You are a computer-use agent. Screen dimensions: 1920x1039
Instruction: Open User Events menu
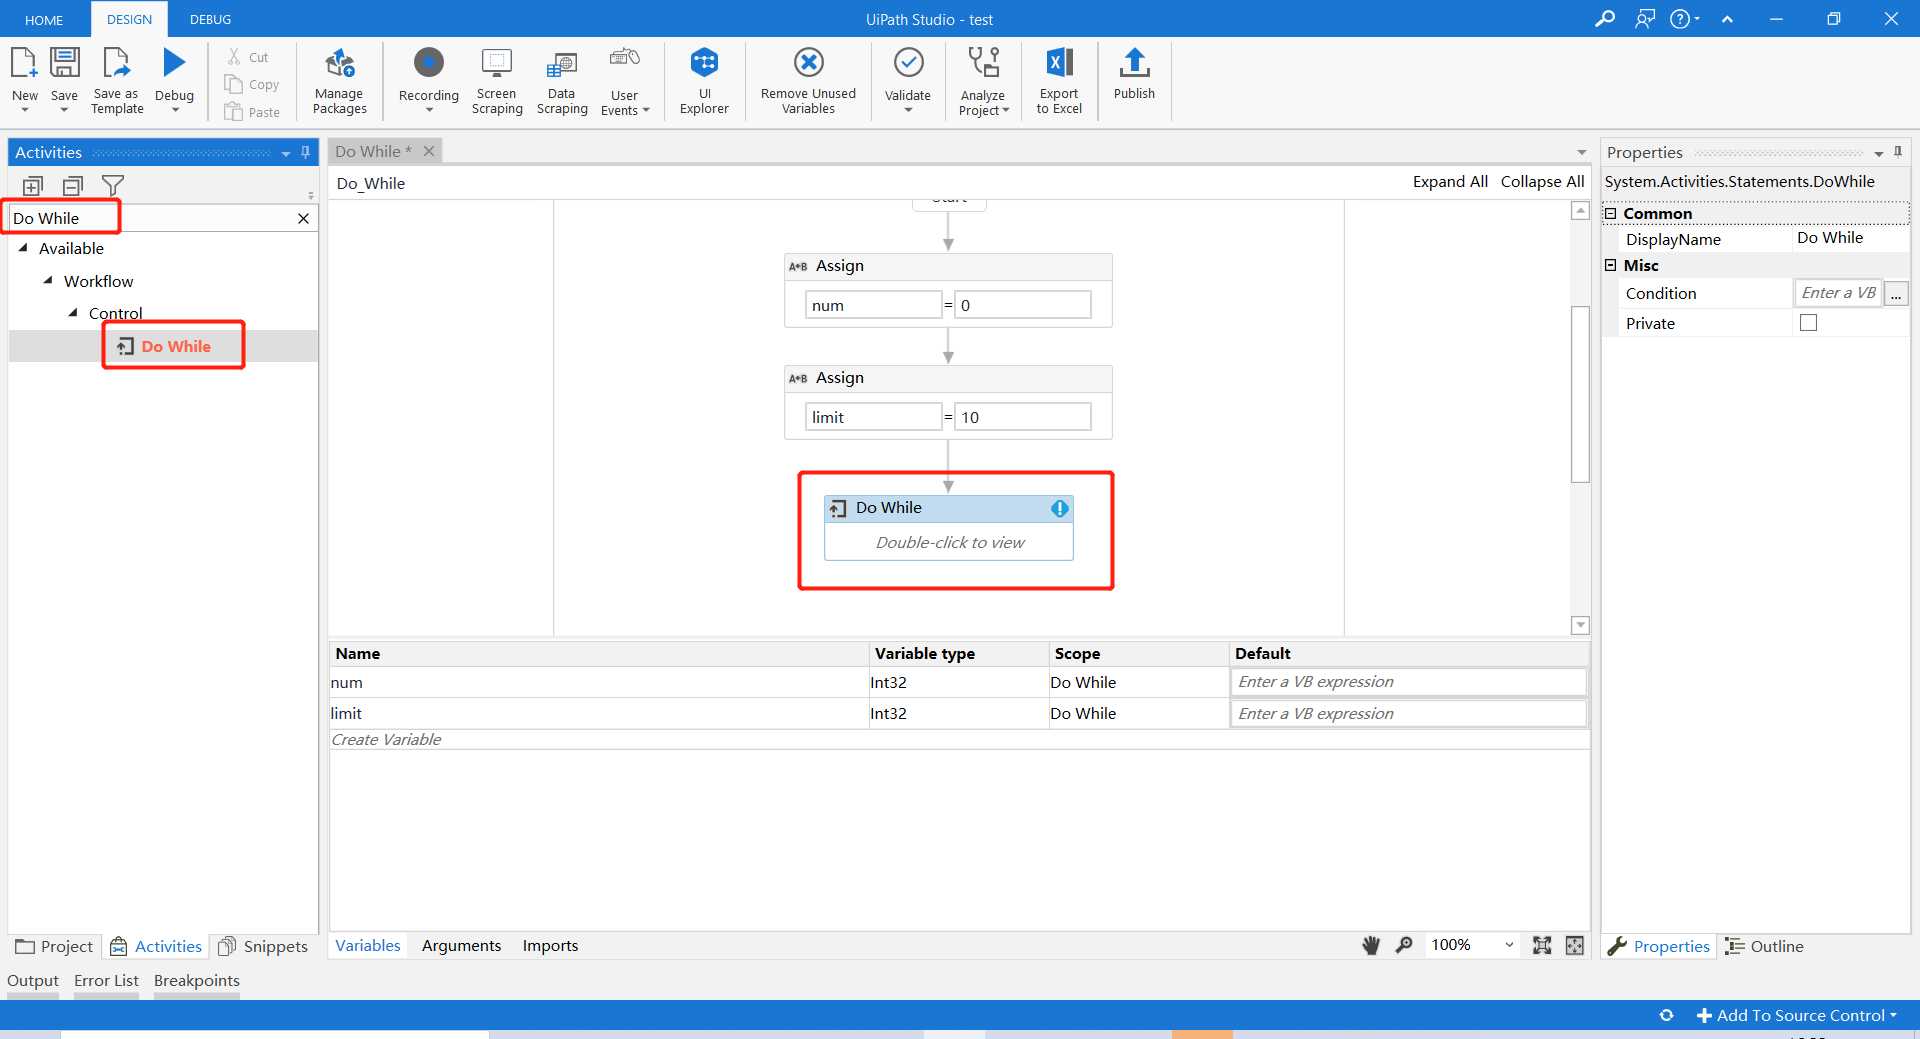click(625, 80)
